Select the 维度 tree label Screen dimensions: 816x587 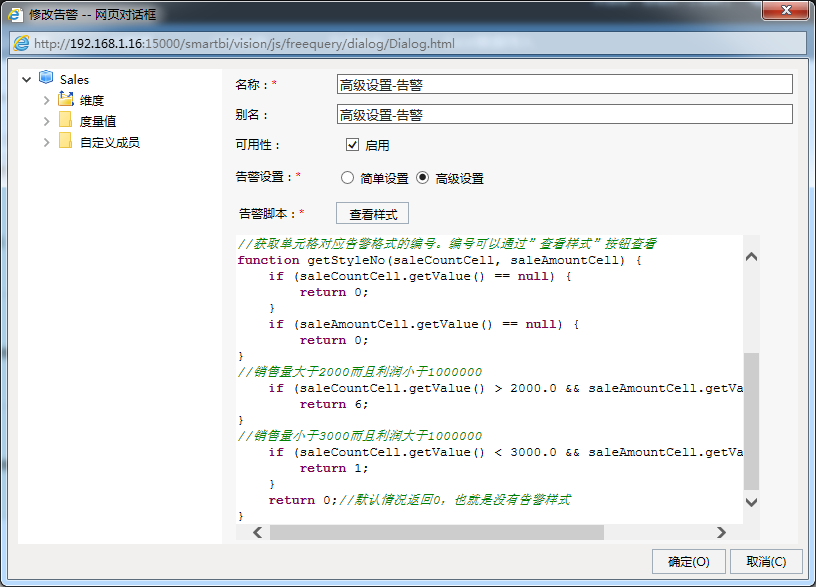(x=92, y=100)
